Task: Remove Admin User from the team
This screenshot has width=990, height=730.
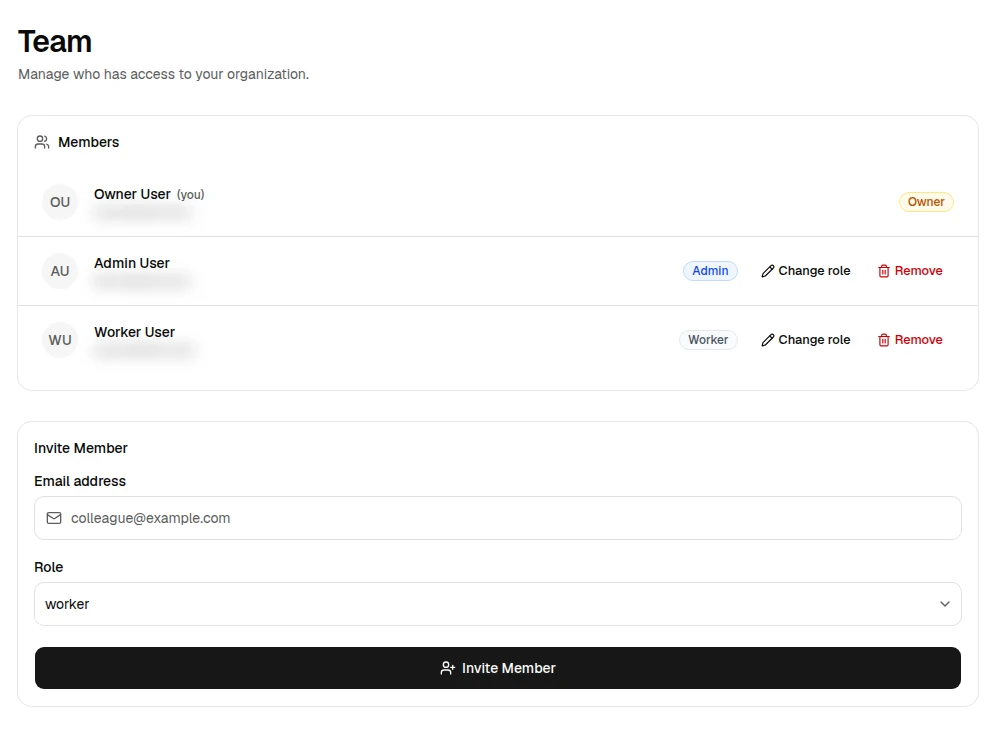Action: [910, 271]
